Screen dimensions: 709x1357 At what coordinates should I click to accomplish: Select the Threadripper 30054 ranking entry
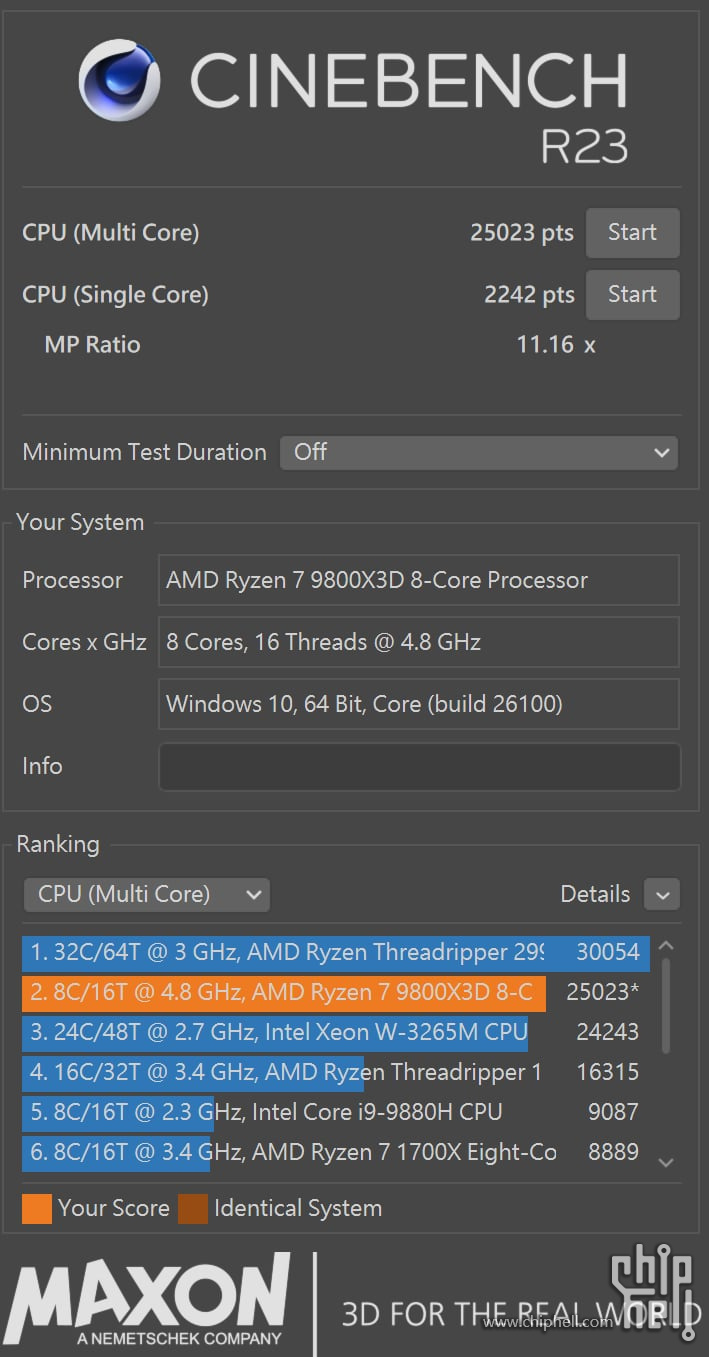tap(335, 952)
